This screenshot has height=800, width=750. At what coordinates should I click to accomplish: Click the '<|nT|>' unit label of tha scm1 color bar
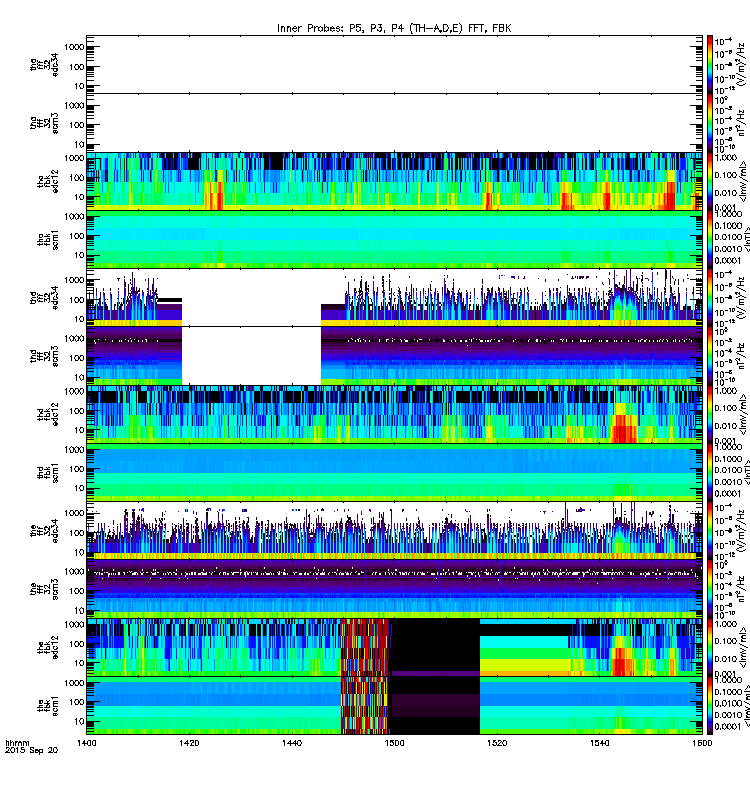click(x=746, y=239)
